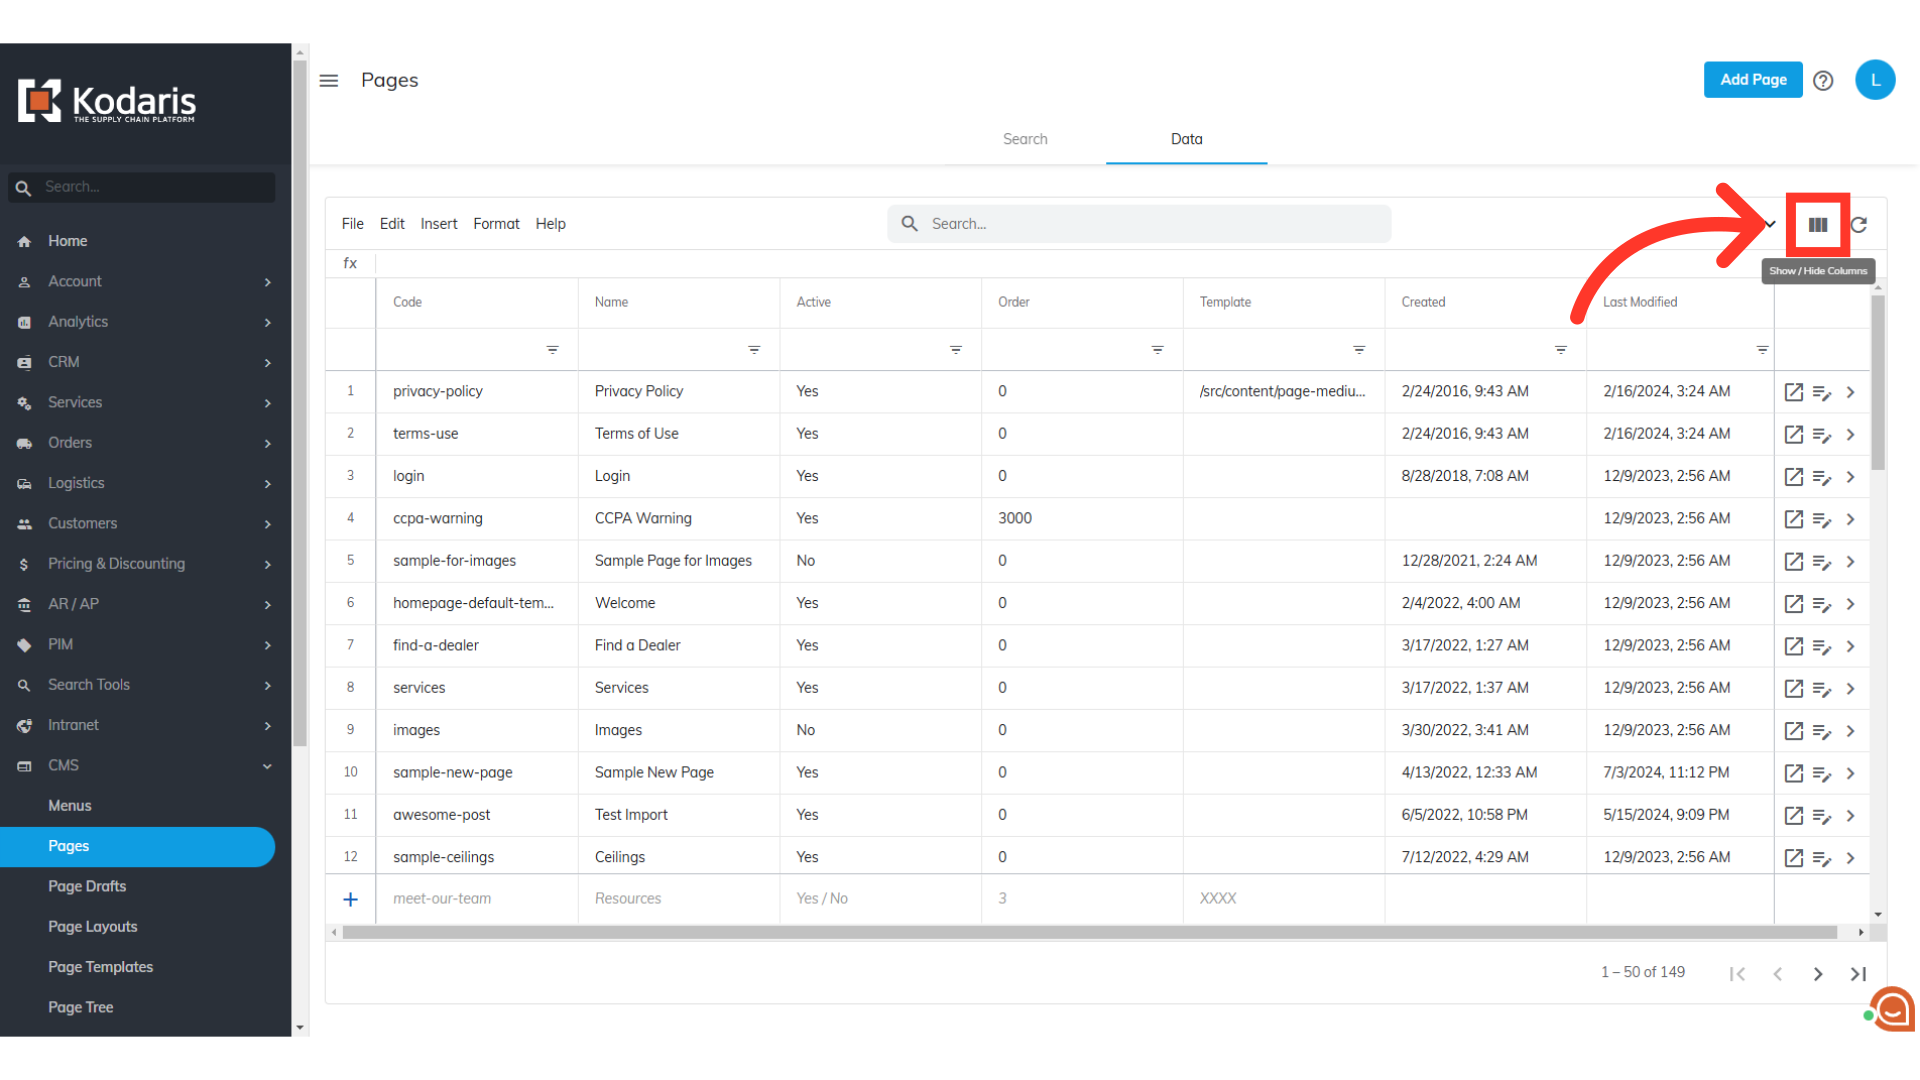Click filter icon under Last Modified column

(x=1762, y=350)
